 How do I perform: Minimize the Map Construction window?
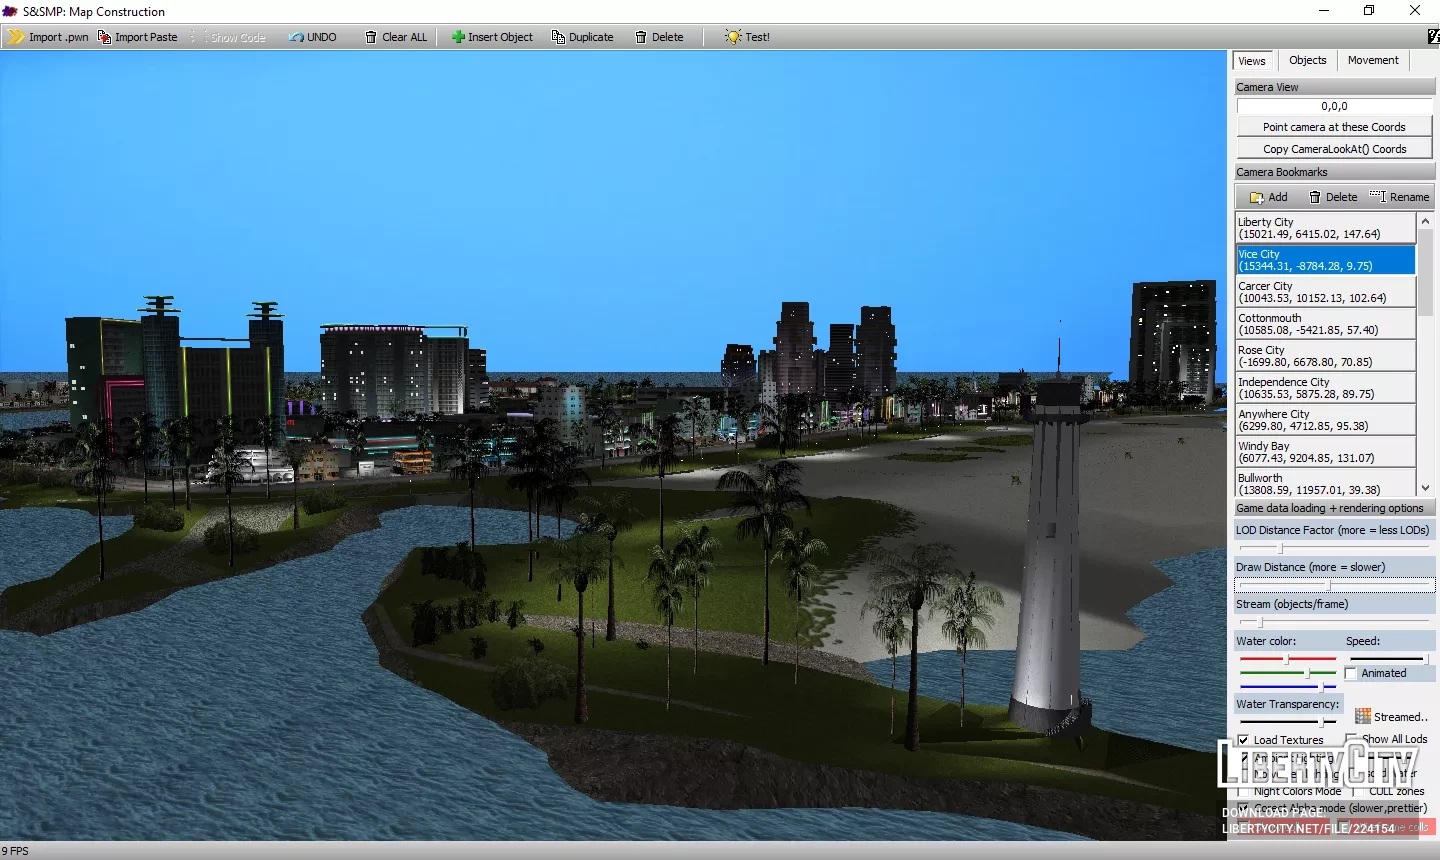point(1324,11)
